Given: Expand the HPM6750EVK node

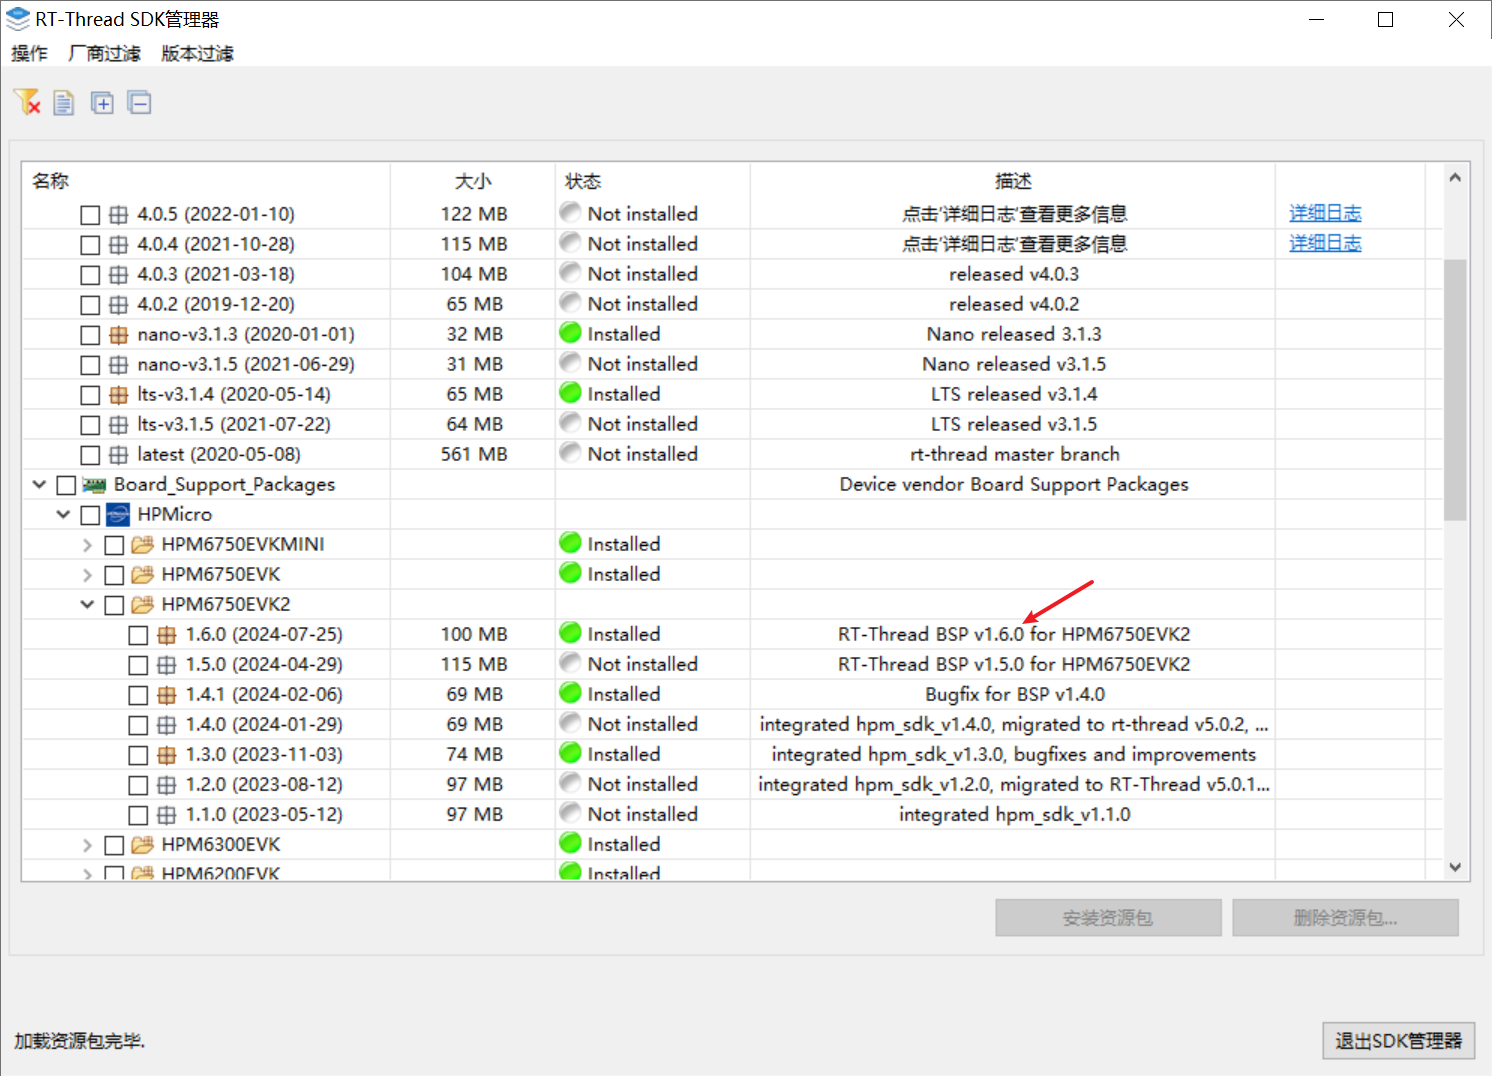Looking at the screenshot, I should pyautogui.click(x=87, y=575).
